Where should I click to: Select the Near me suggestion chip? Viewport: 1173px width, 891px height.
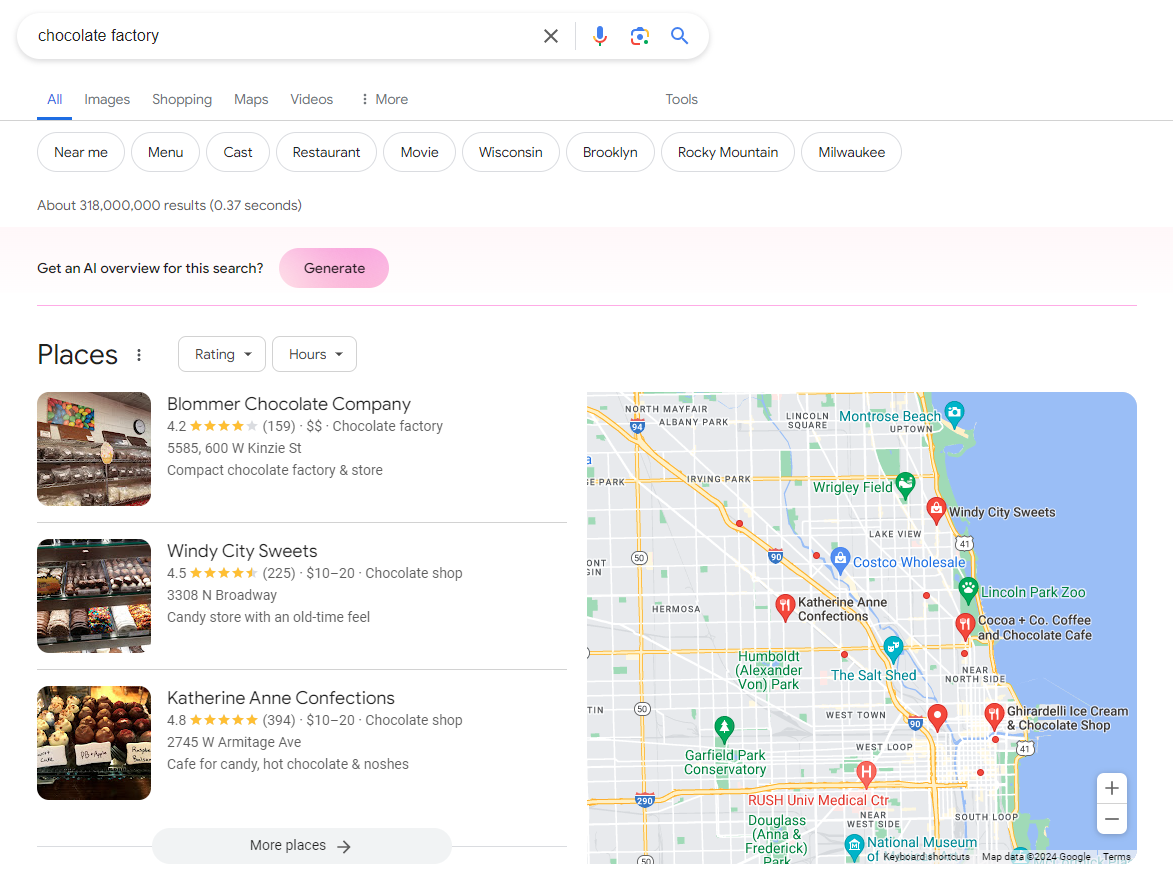(81, 152)
